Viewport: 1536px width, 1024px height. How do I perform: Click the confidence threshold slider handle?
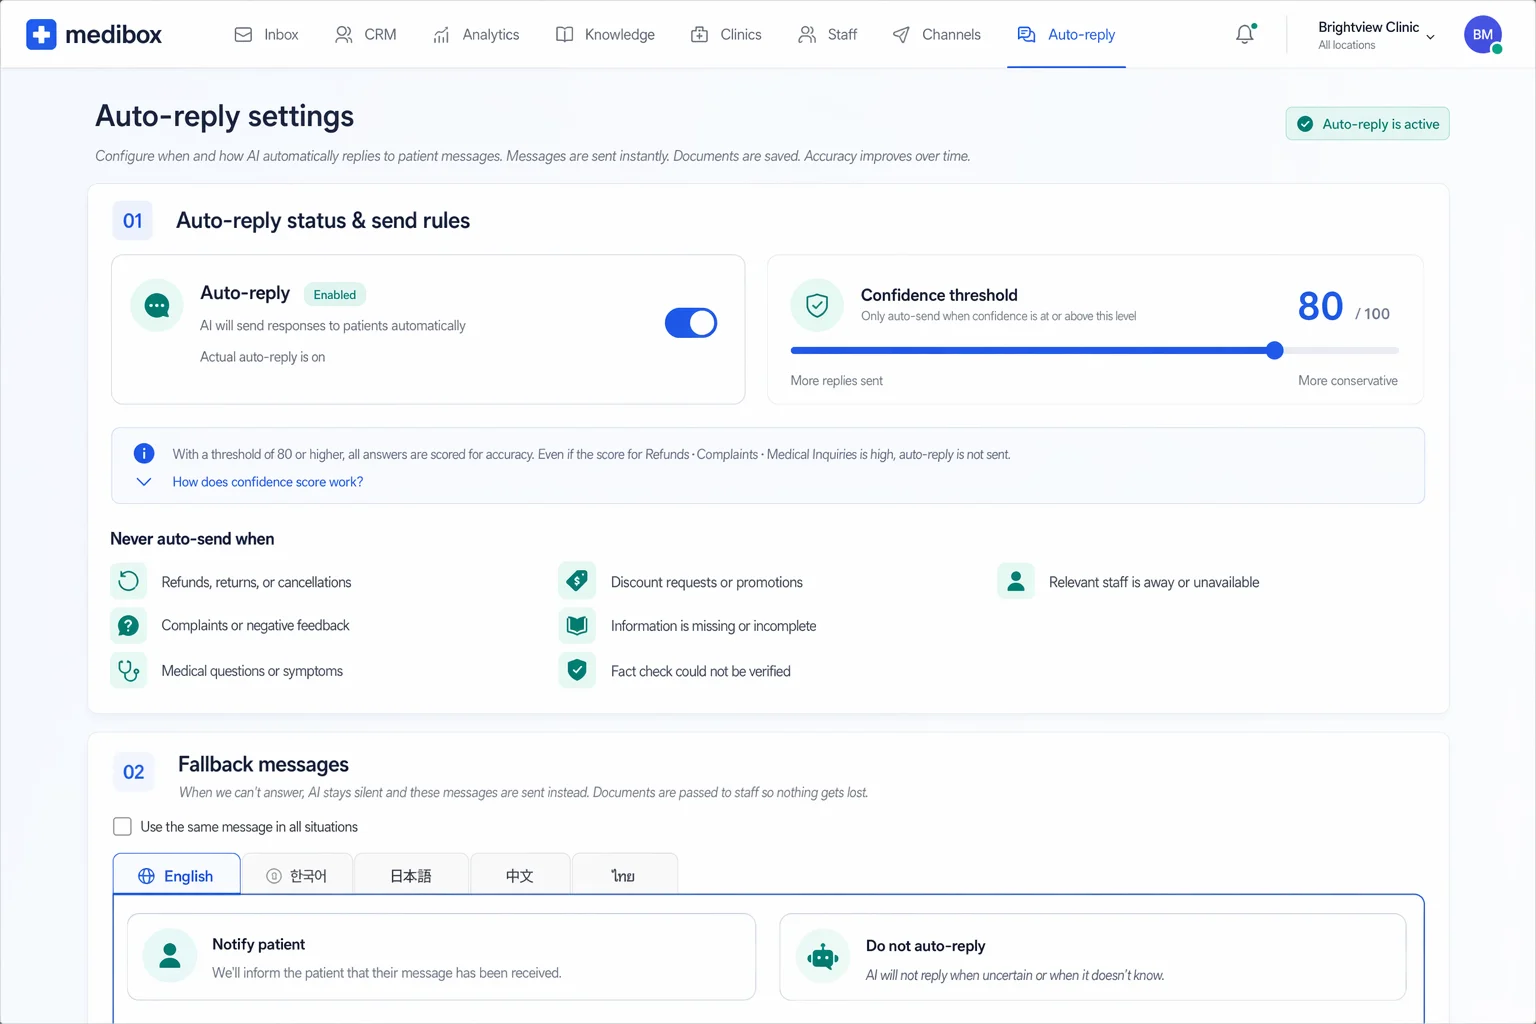point(1274,350)
